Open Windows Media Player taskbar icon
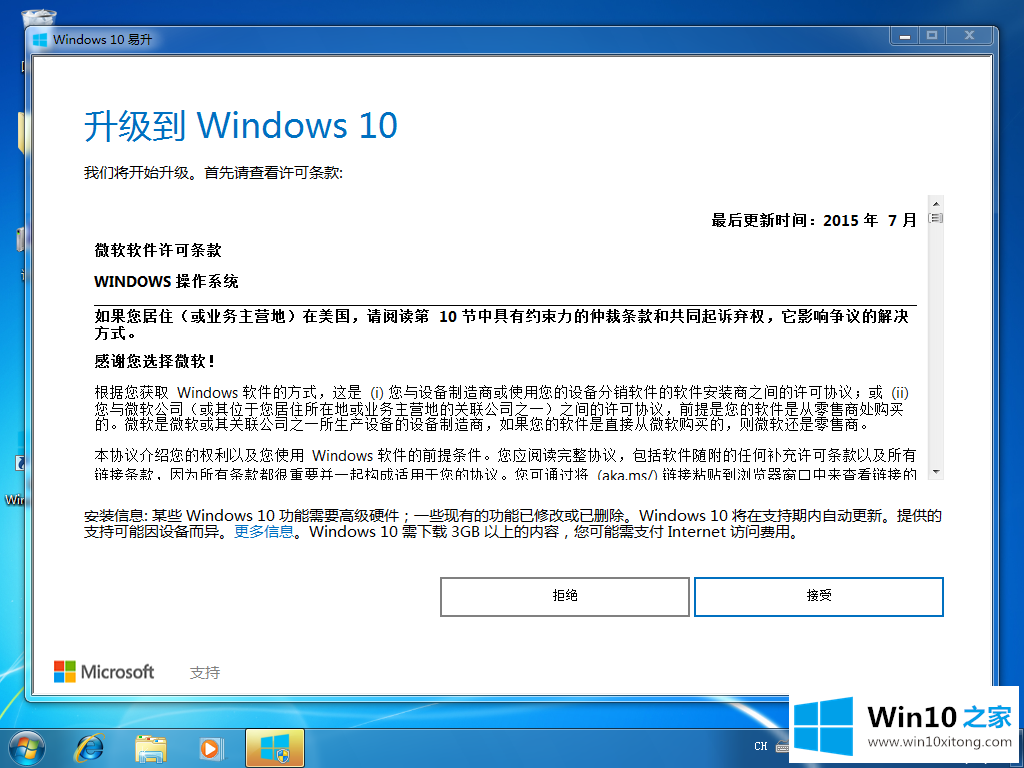This screenshot has height=768, width=1024. click(x=211, y=748)
